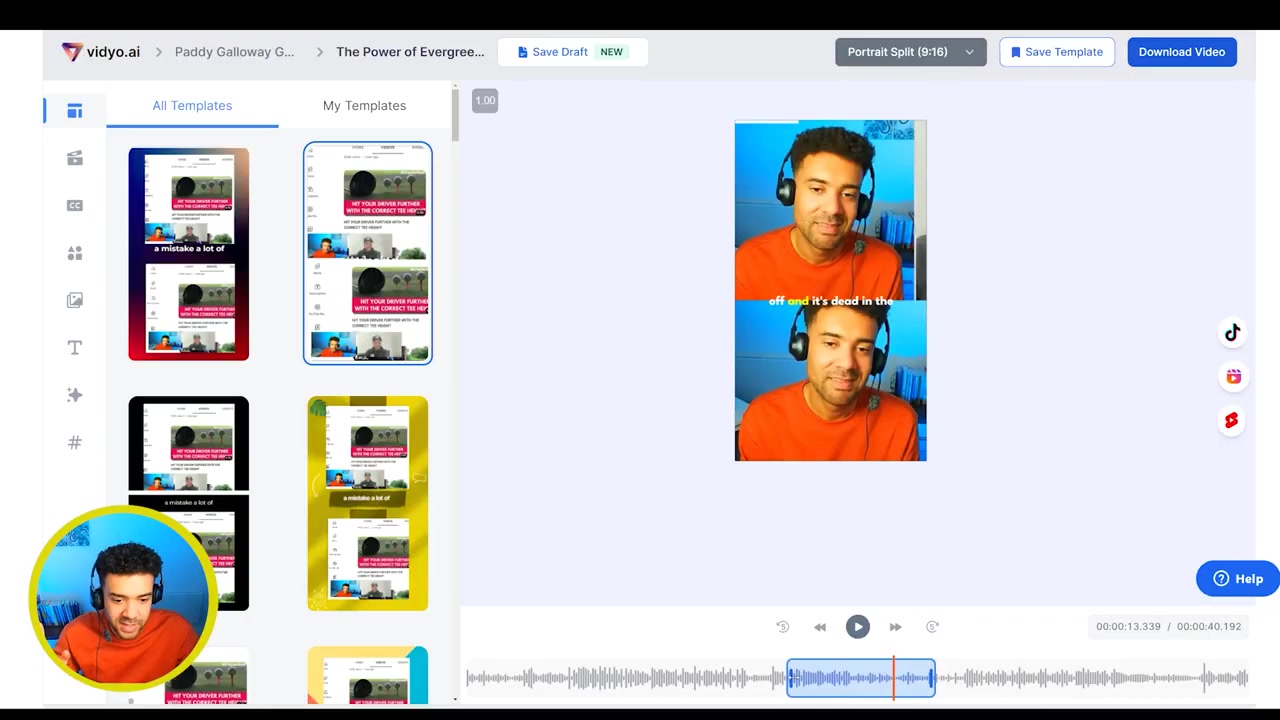Open the video clips clapperboard panel

75,158
